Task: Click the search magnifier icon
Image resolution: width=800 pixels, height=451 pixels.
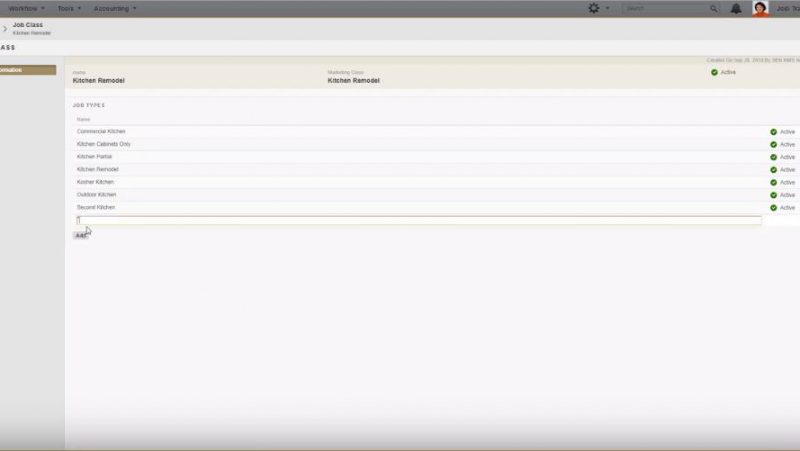Action: coord(714,8)
